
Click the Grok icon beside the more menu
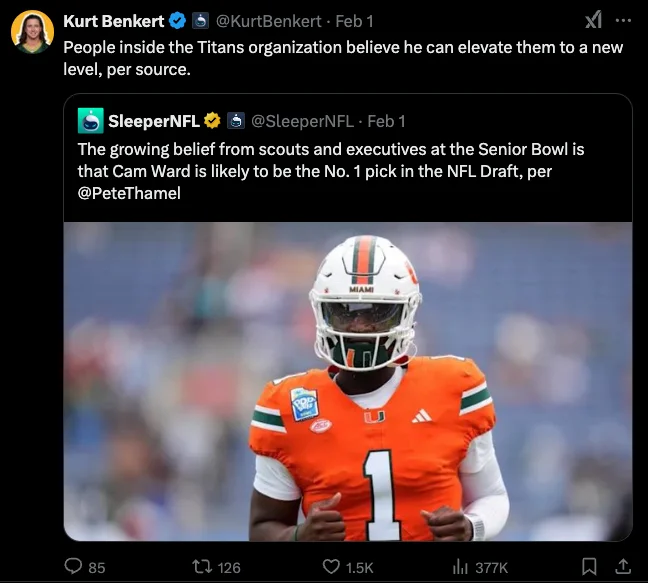(593, 20)
